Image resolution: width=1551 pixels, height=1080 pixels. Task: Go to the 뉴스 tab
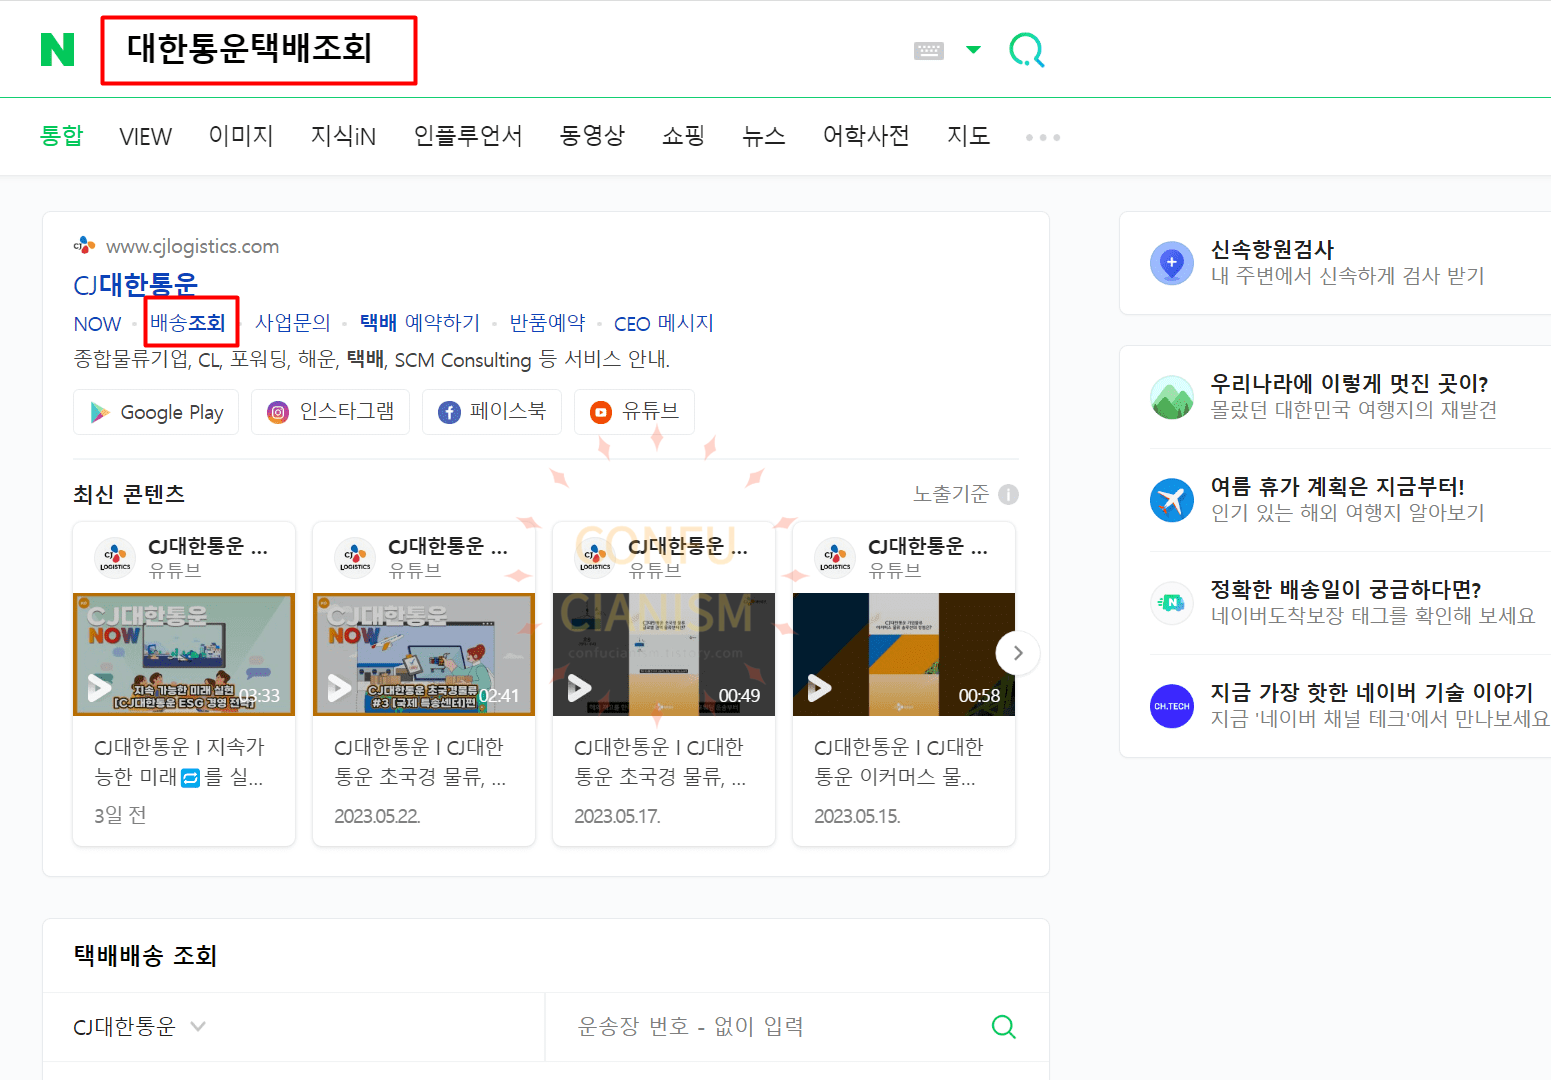tap(763, 136)
